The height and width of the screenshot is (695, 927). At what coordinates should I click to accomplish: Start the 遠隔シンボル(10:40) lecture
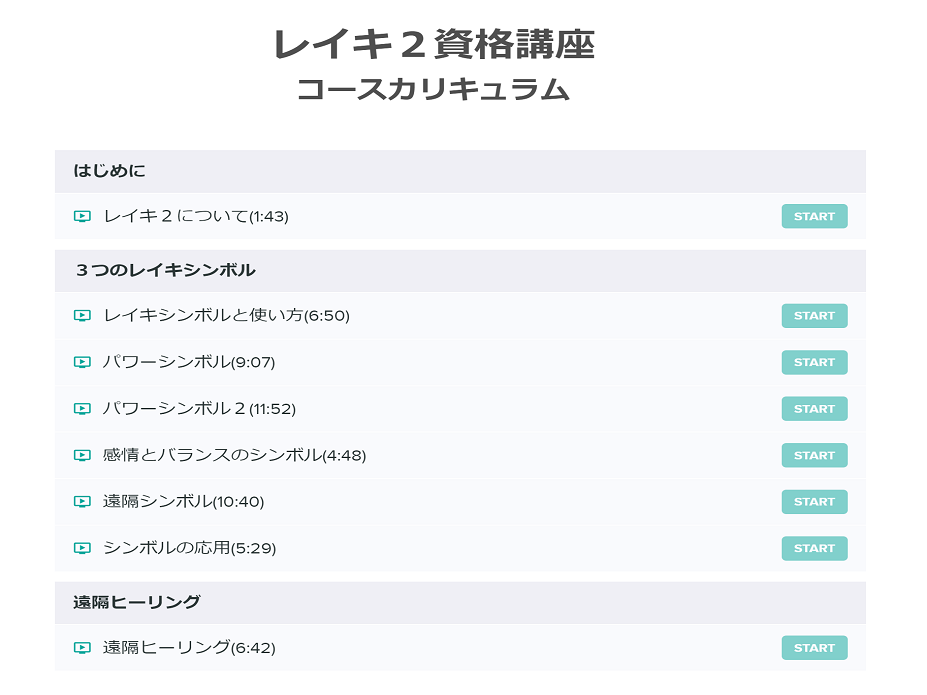(x=814, y=502)
